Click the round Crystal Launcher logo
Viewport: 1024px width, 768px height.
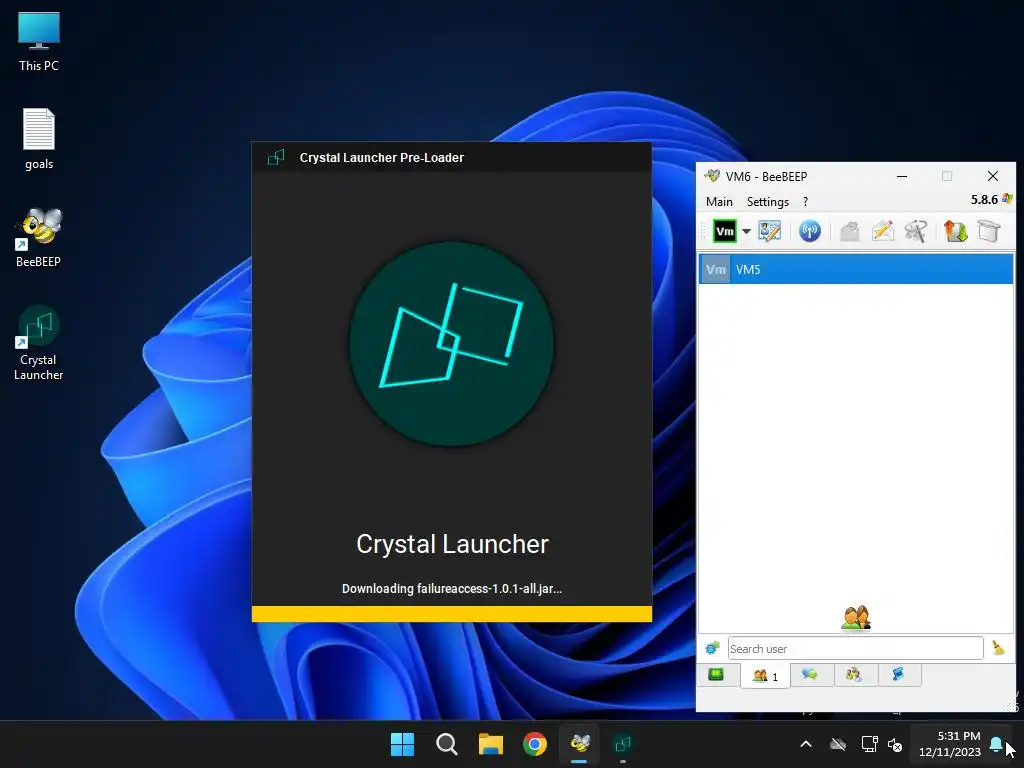(x=451, y=344)
